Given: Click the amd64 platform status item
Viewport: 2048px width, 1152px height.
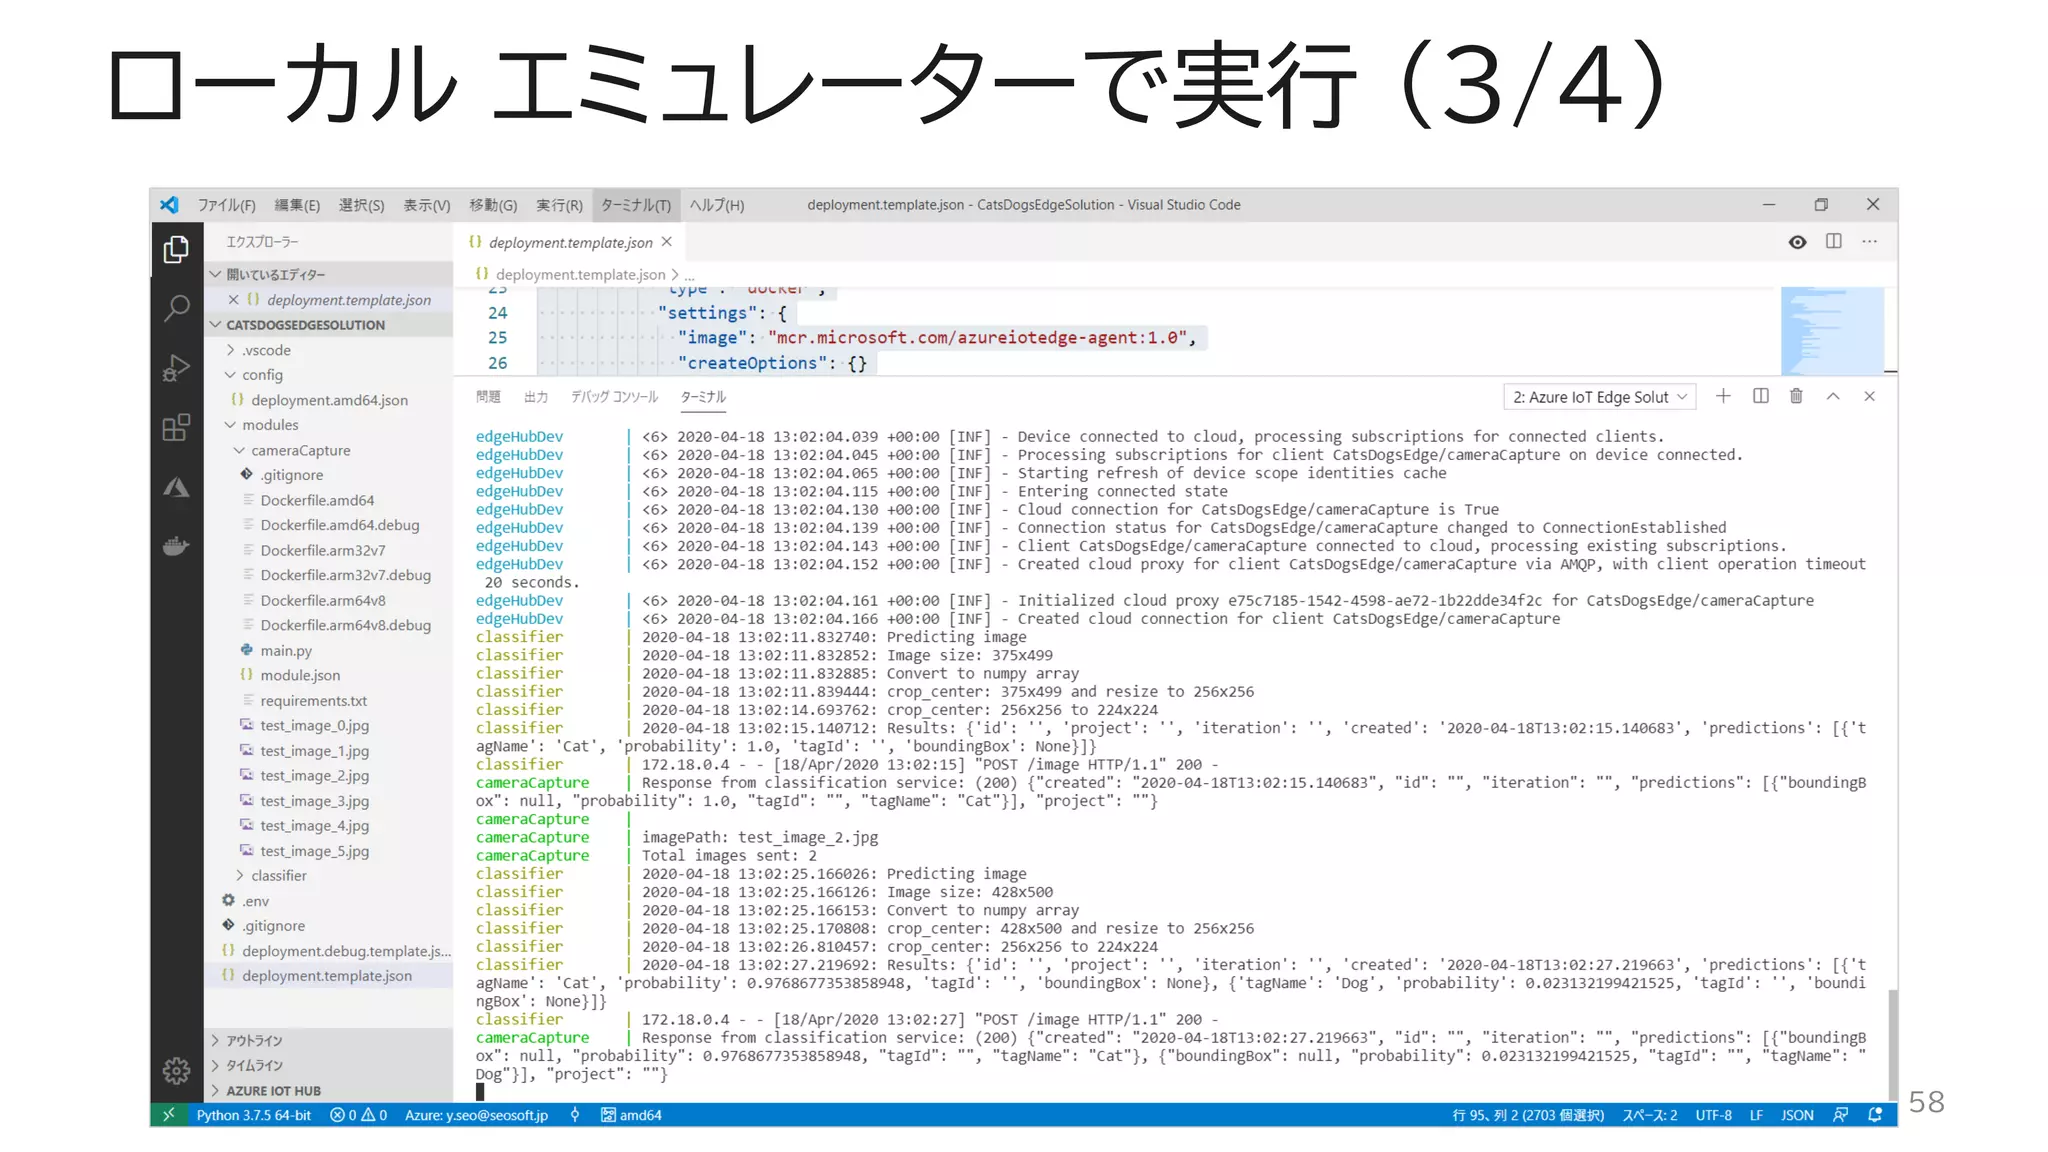Looking at the screenshot, I should pyautogui.click(x=631, y=1115).
